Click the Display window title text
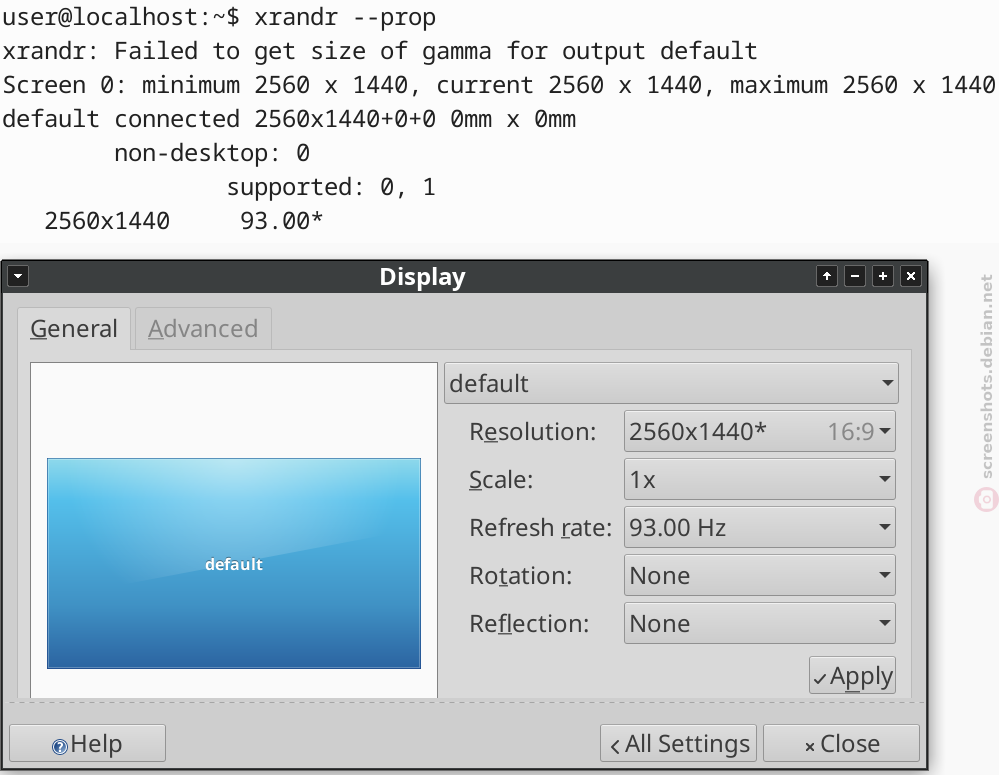Viewport: 999px width, 775px height. (422, 277)
